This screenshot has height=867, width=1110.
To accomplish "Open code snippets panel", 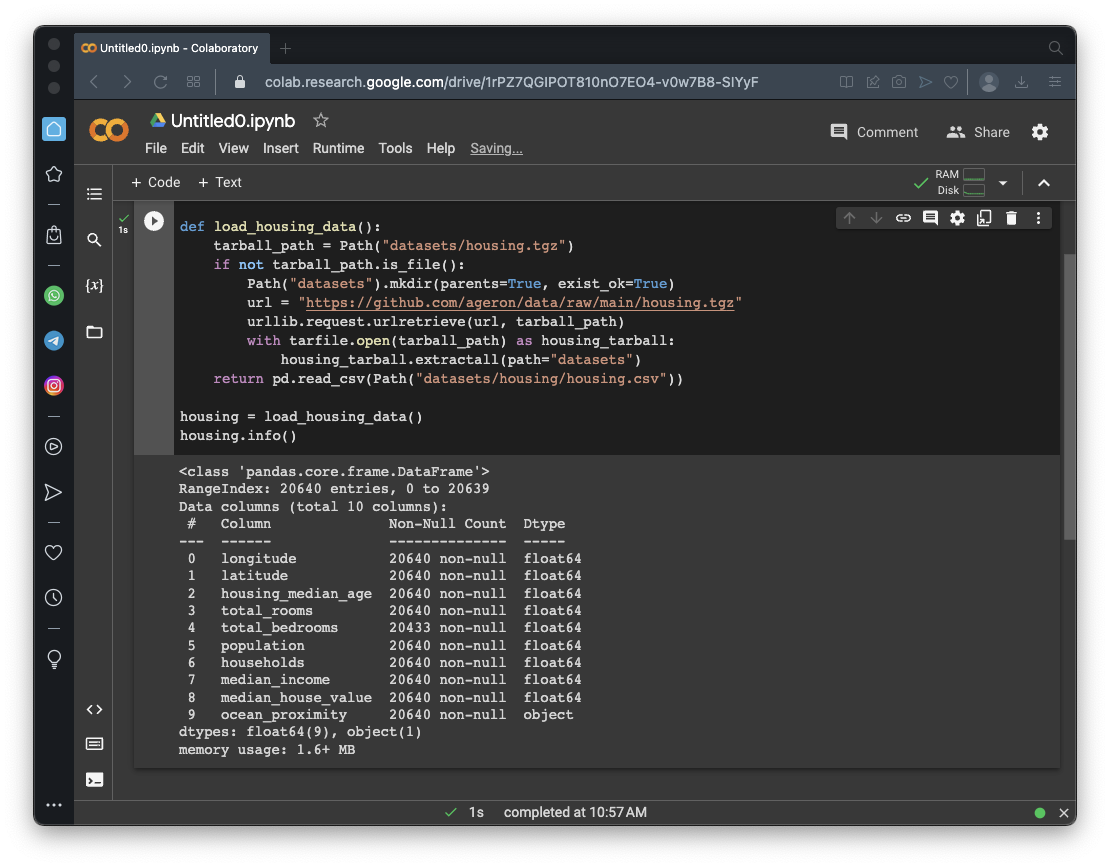I will [94, 710].
